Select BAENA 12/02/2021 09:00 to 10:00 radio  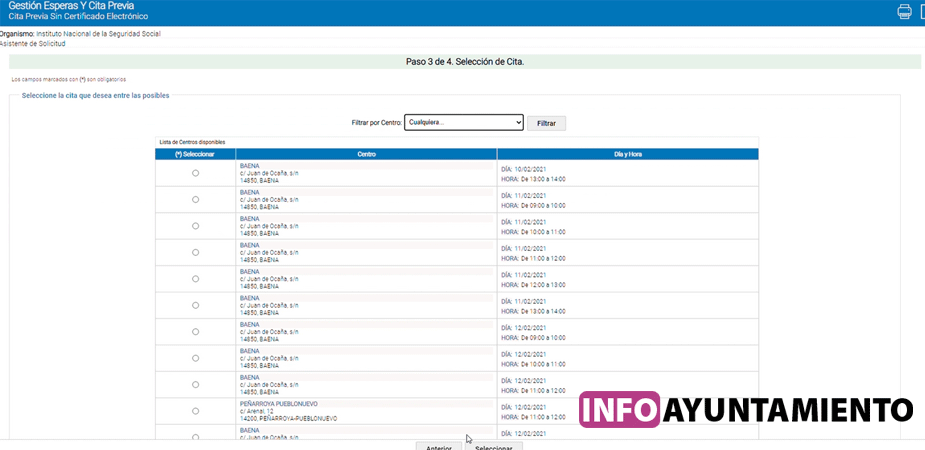195,331
